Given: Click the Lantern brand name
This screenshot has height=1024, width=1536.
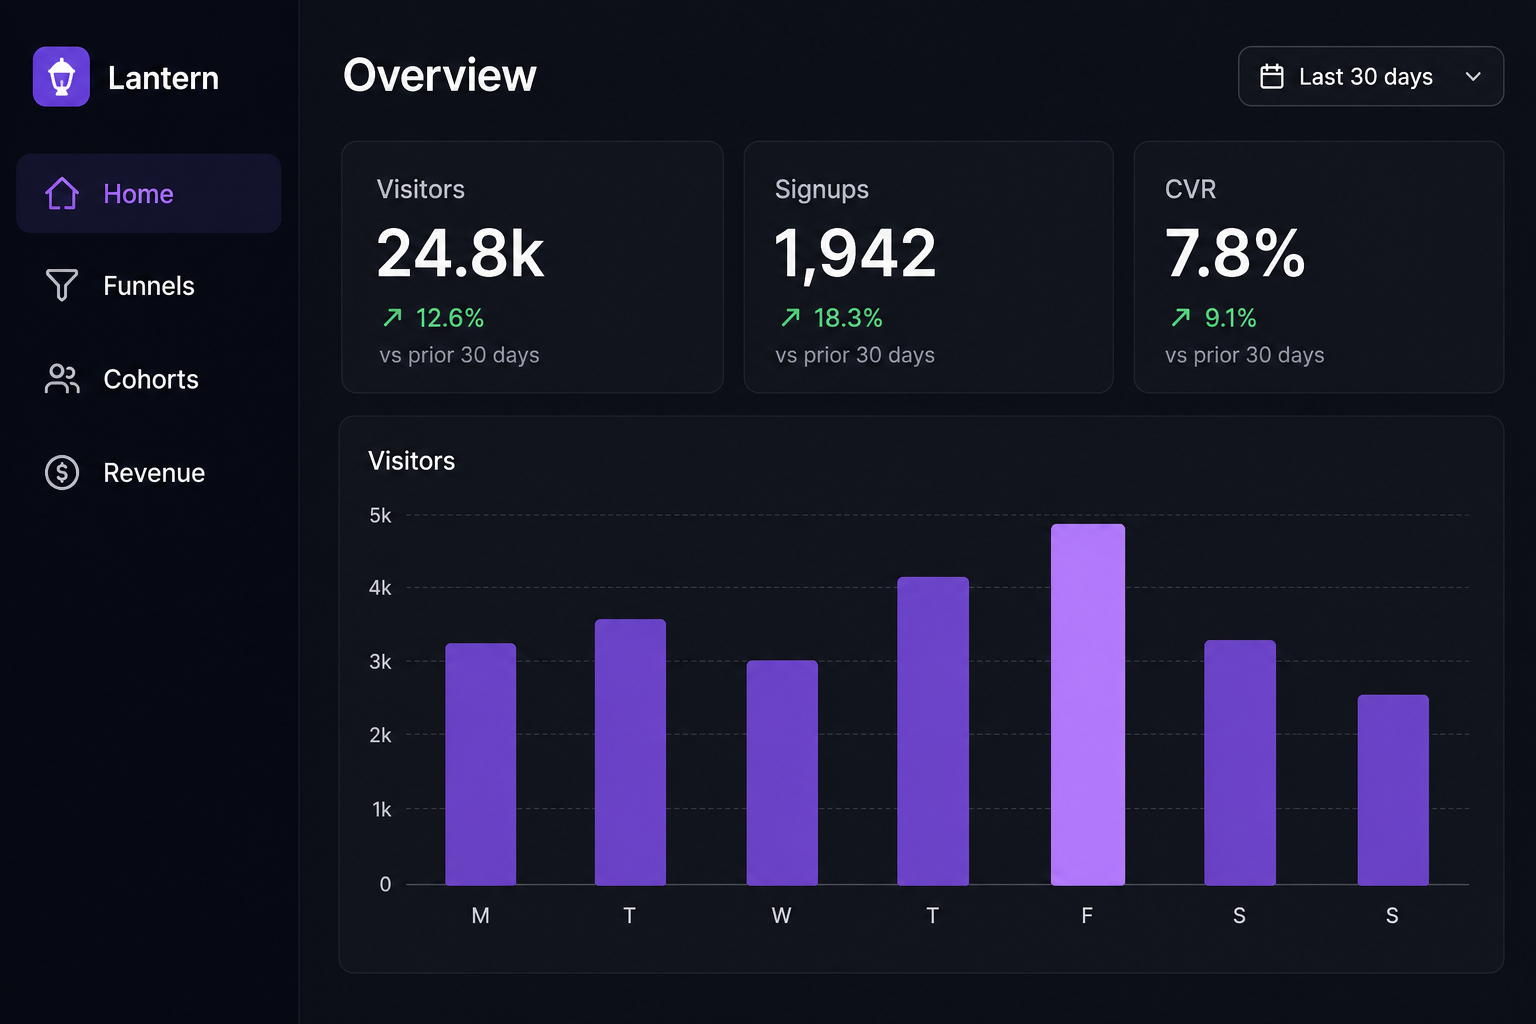Looking at the screenshot, I should pos(163,78).
